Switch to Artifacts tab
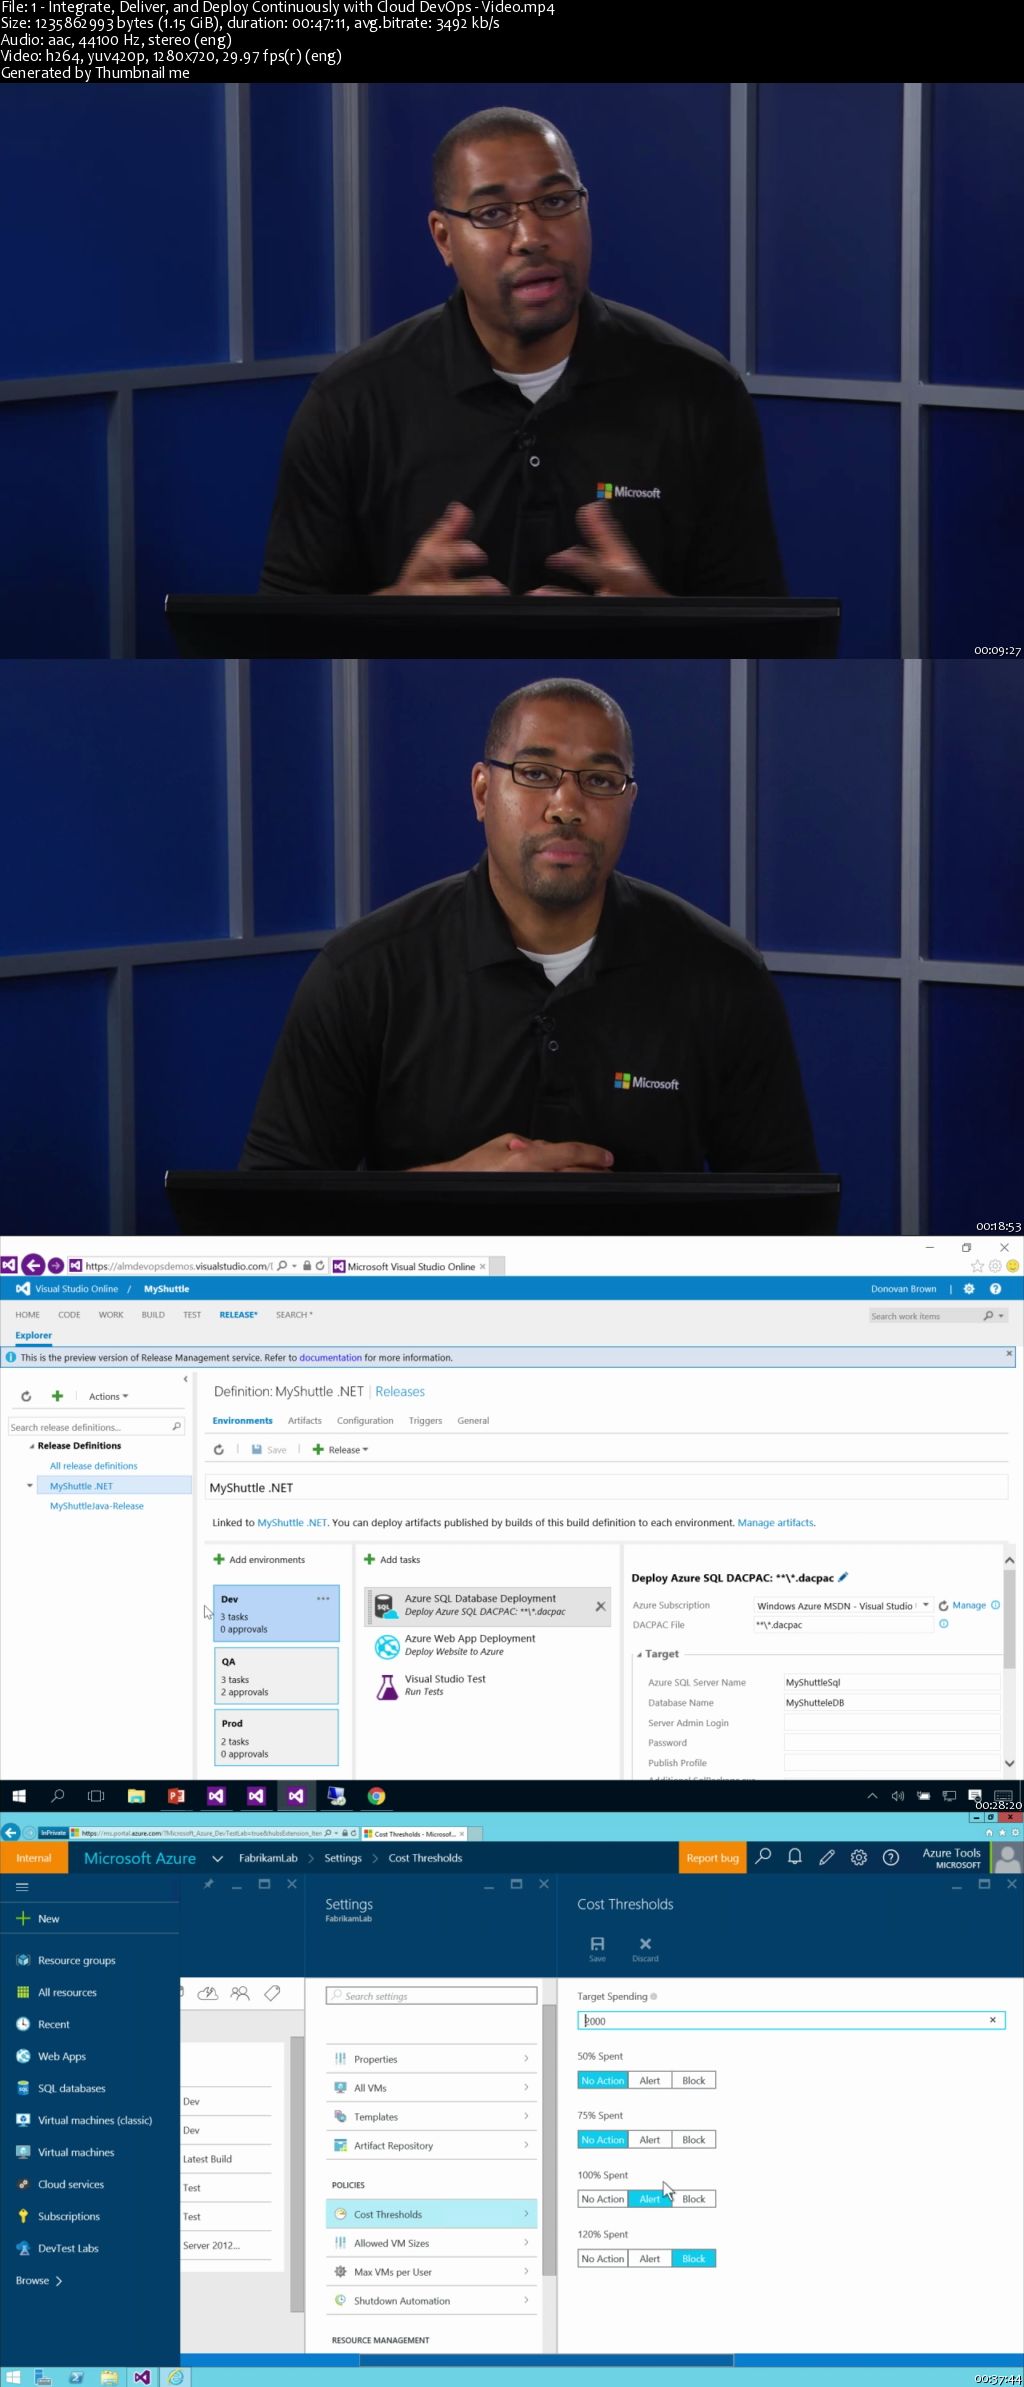 (x=305, y=1420)
